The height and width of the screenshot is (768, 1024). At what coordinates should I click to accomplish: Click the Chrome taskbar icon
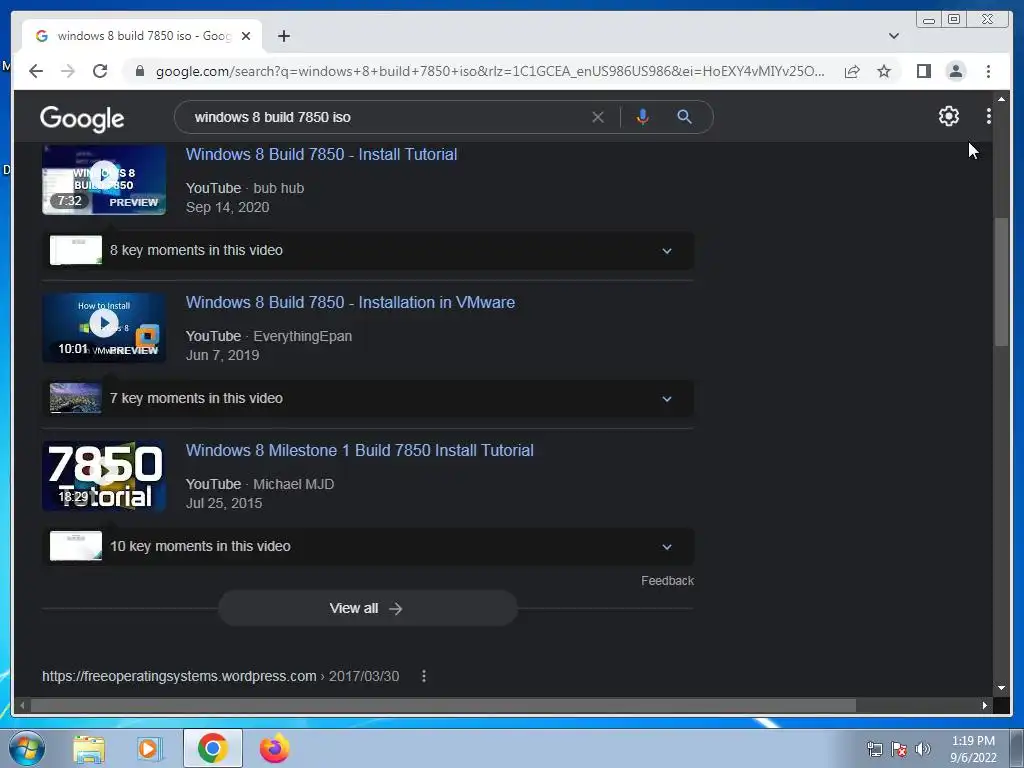213,748
